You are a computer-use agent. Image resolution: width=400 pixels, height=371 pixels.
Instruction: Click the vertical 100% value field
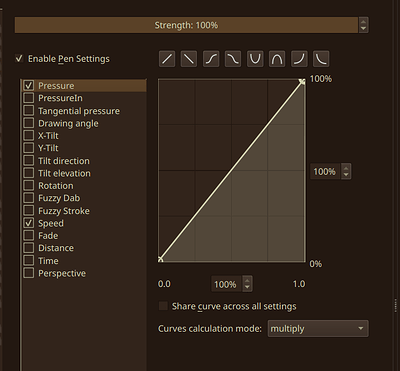325,172
